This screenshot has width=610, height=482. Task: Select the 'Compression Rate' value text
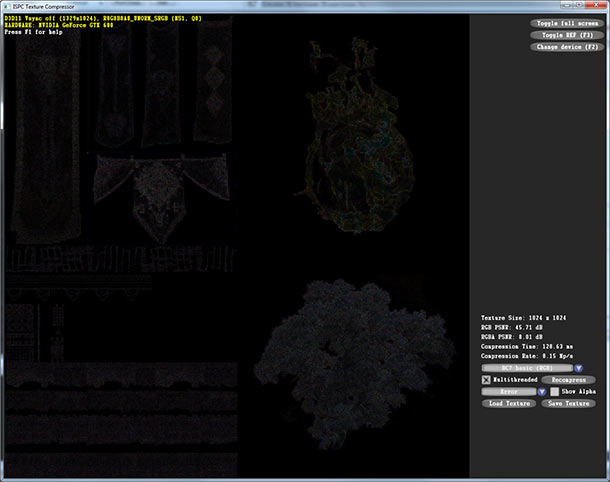pyautogui.click(x=527, y=356)
